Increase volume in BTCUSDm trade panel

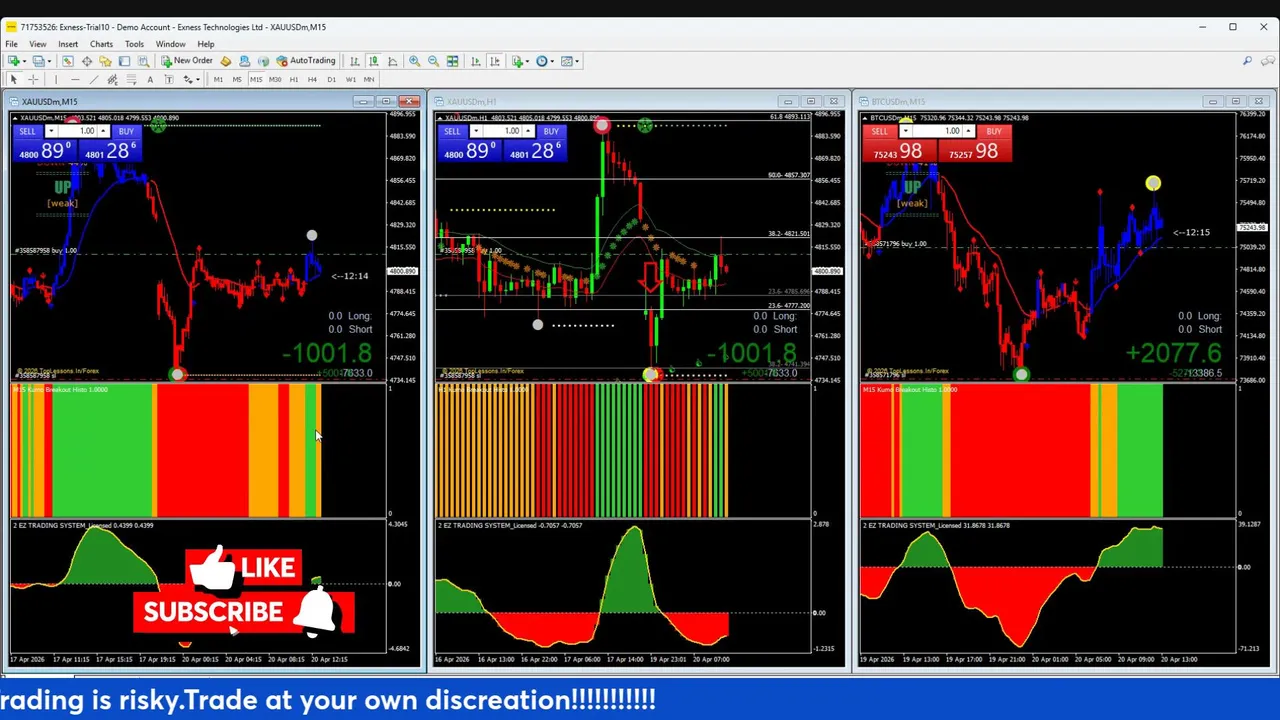click(968, 131)
